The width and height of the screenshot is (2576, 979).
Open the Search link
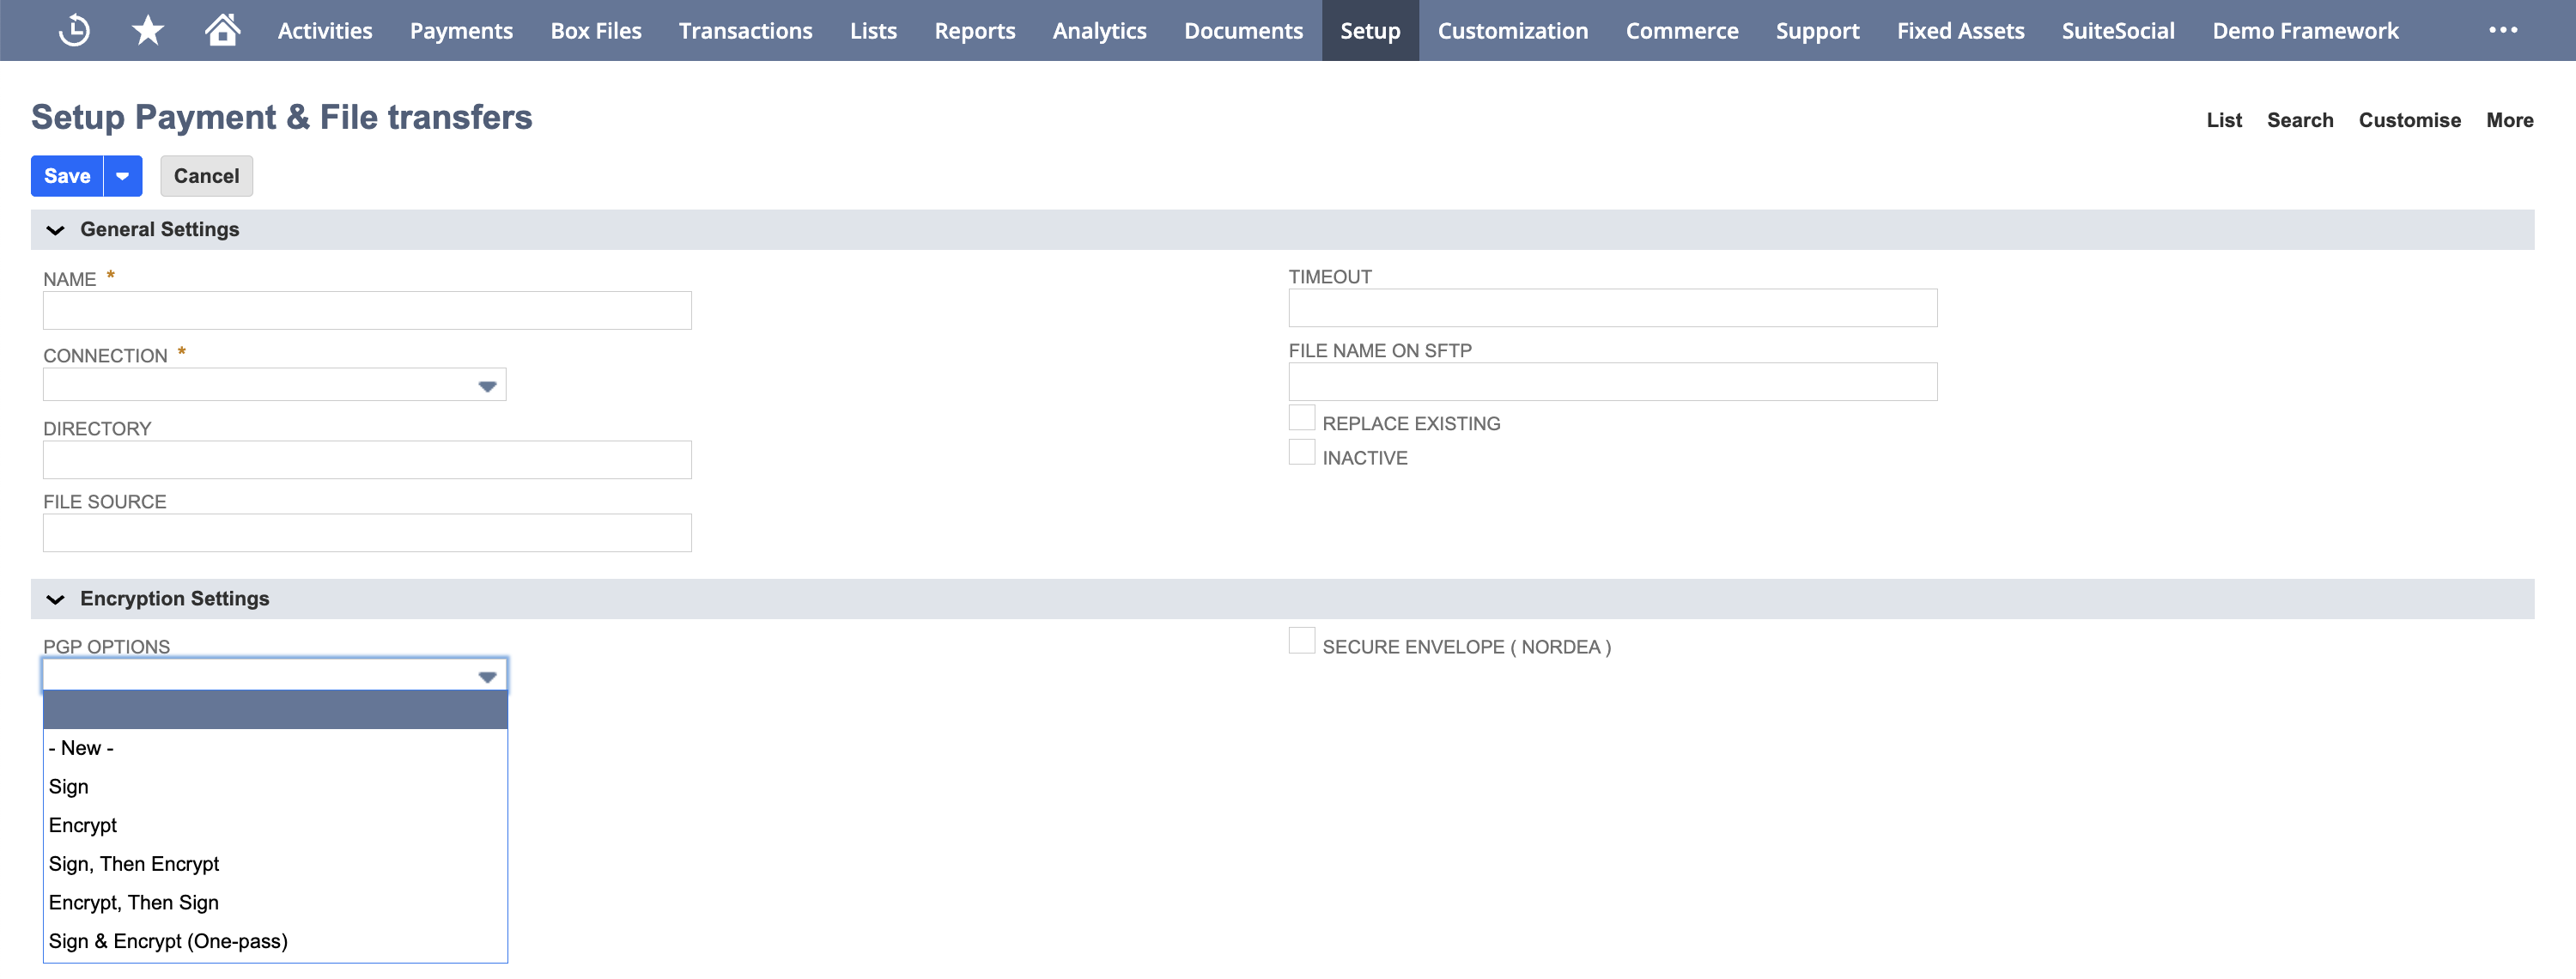(x=2299, y=120)
